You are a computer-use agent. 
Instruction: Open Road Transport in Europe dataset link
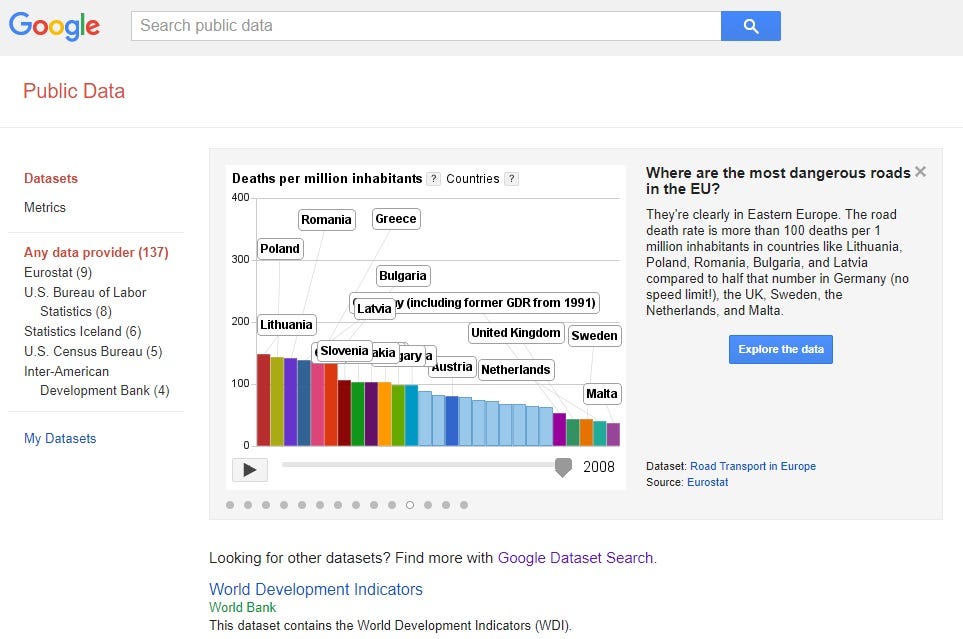tap(753, 466)
